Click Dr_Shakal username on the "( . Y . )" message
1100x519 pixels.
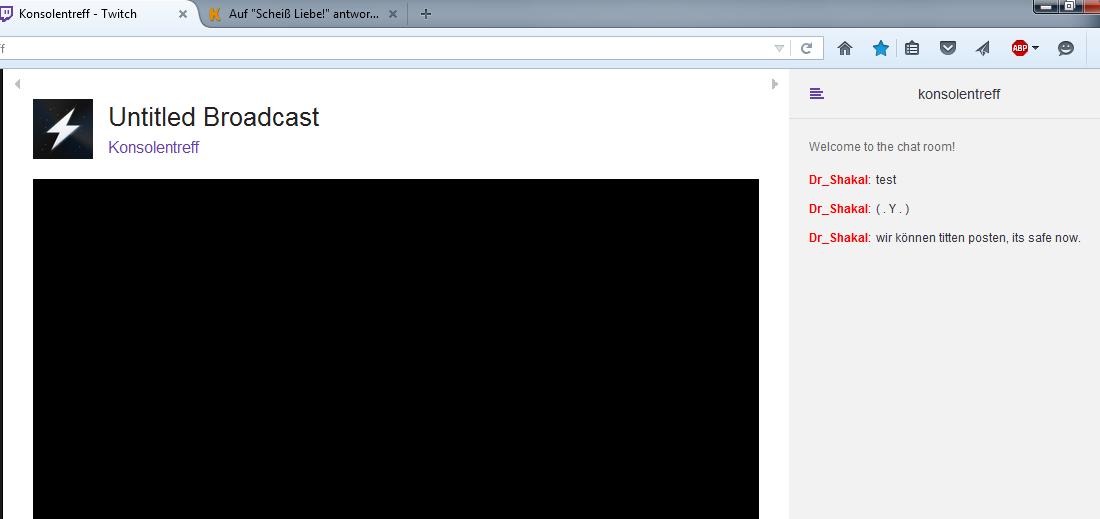(839, 209)
